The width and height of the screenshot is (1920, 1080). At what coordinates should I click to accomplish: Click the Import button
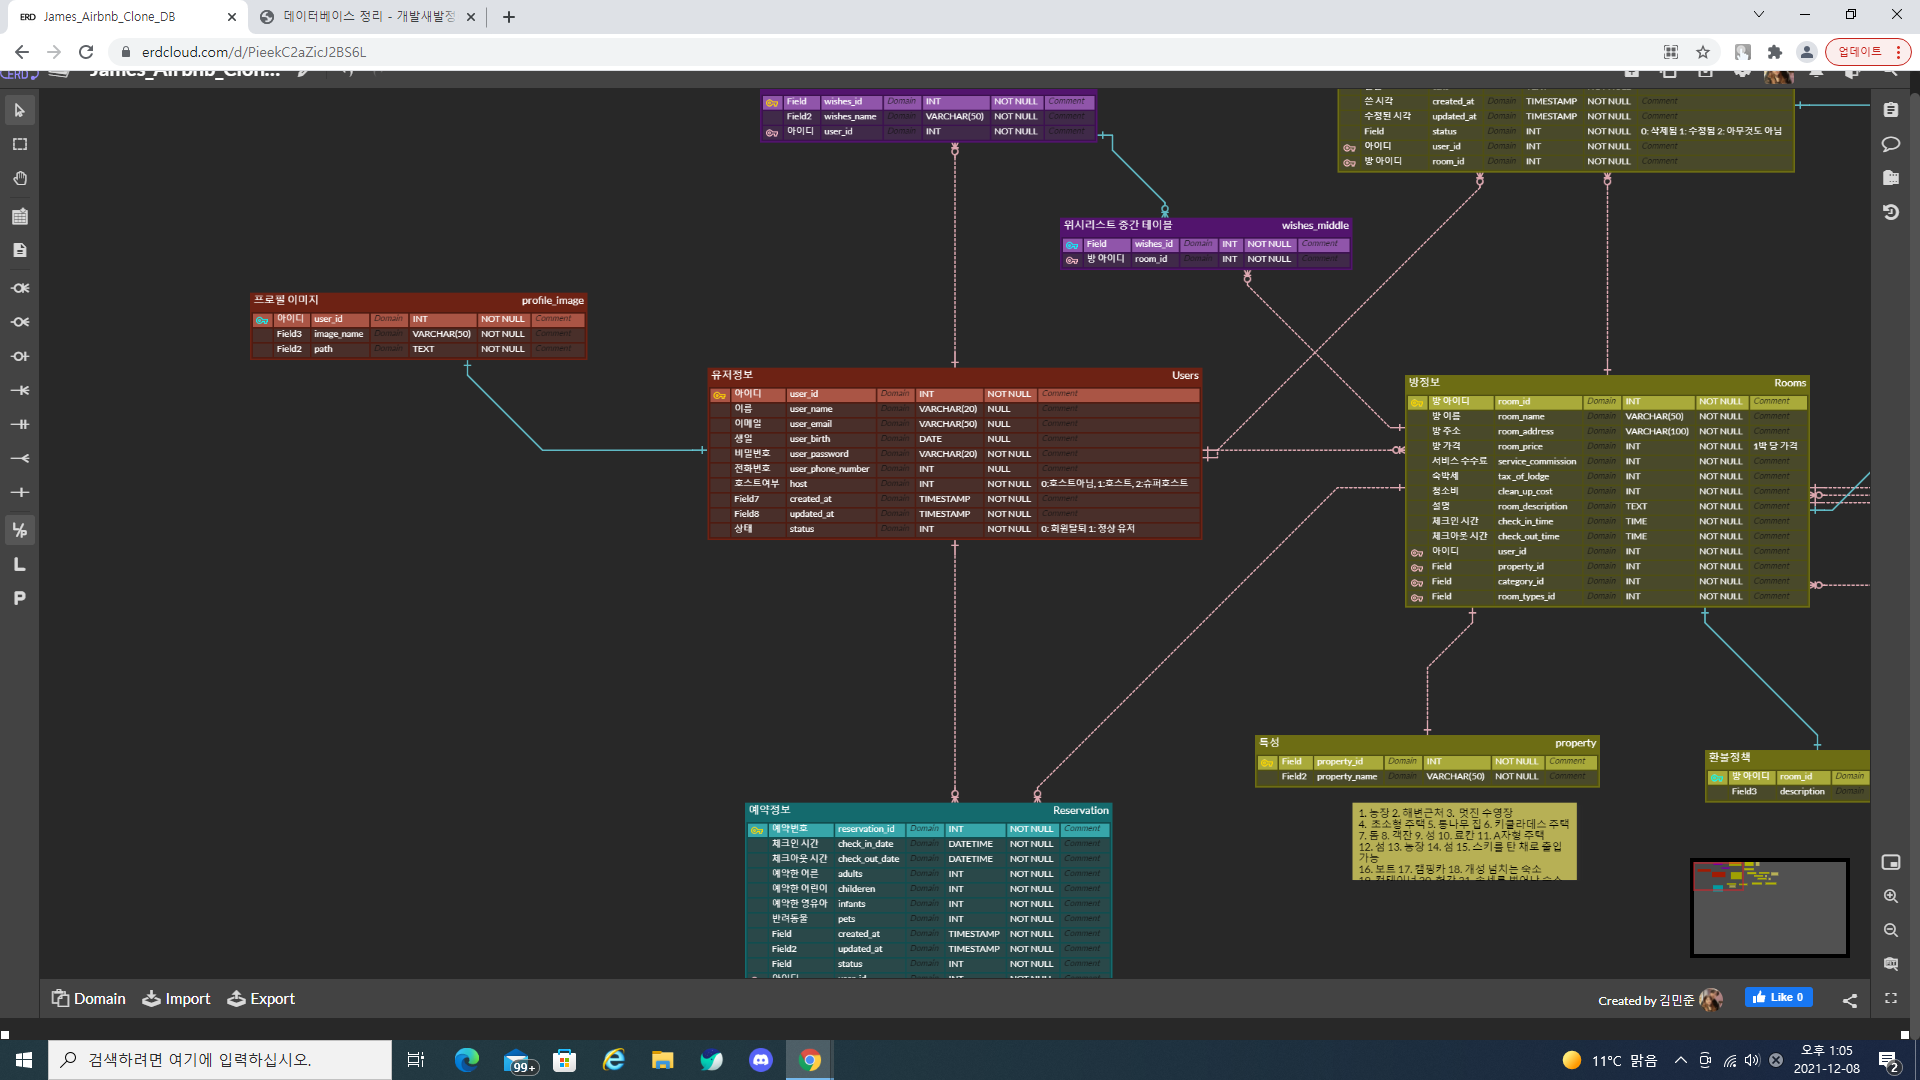(x=176, y=998)
